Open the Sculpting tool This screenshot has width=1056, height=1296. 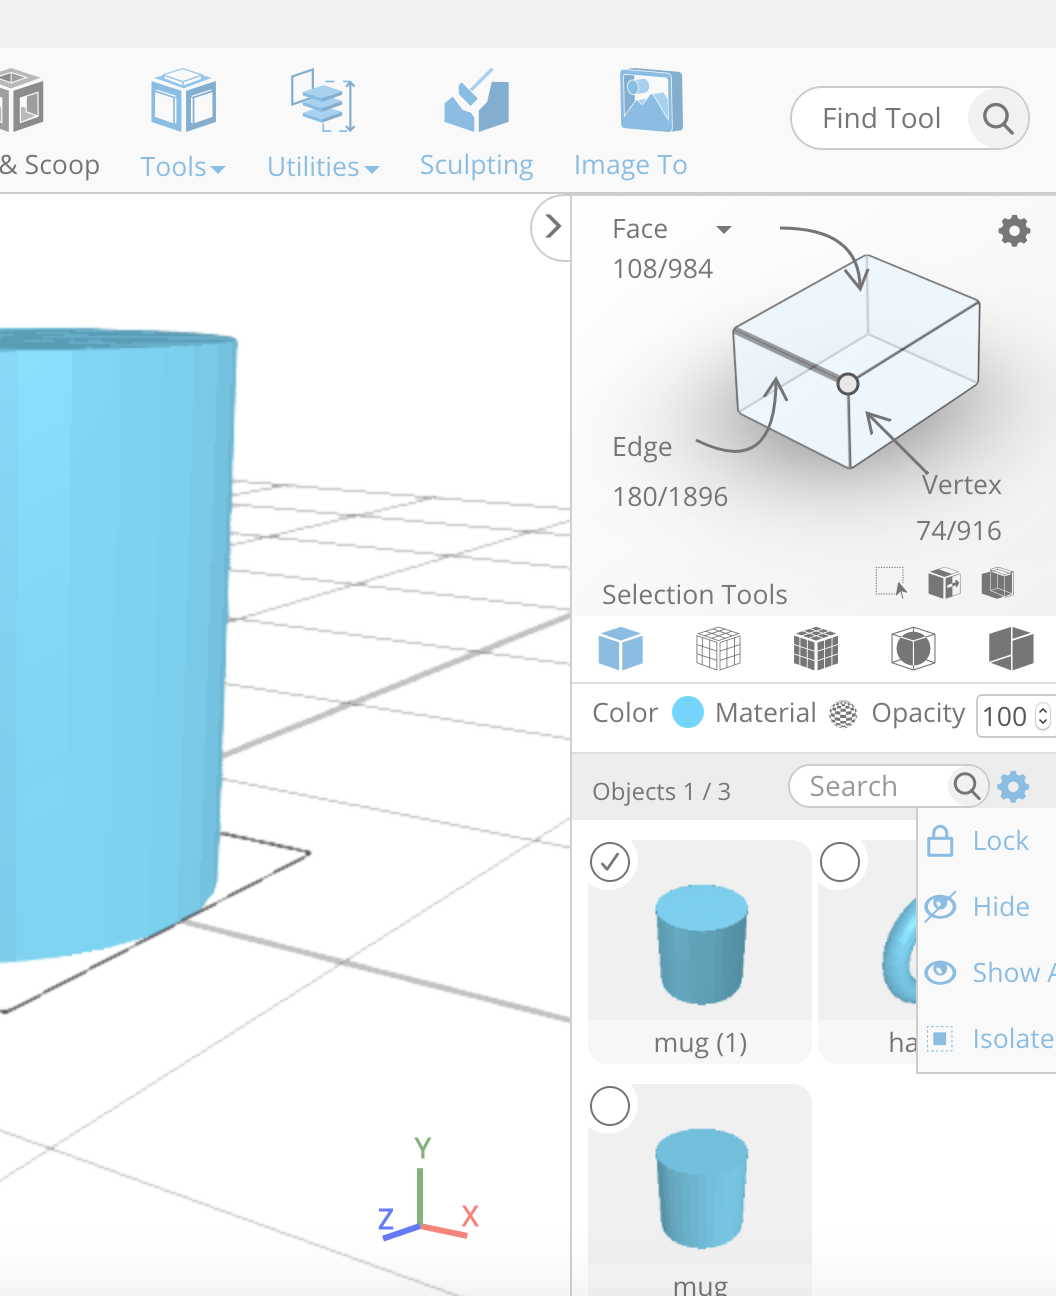pyautogui.click(x=476, y=120)
